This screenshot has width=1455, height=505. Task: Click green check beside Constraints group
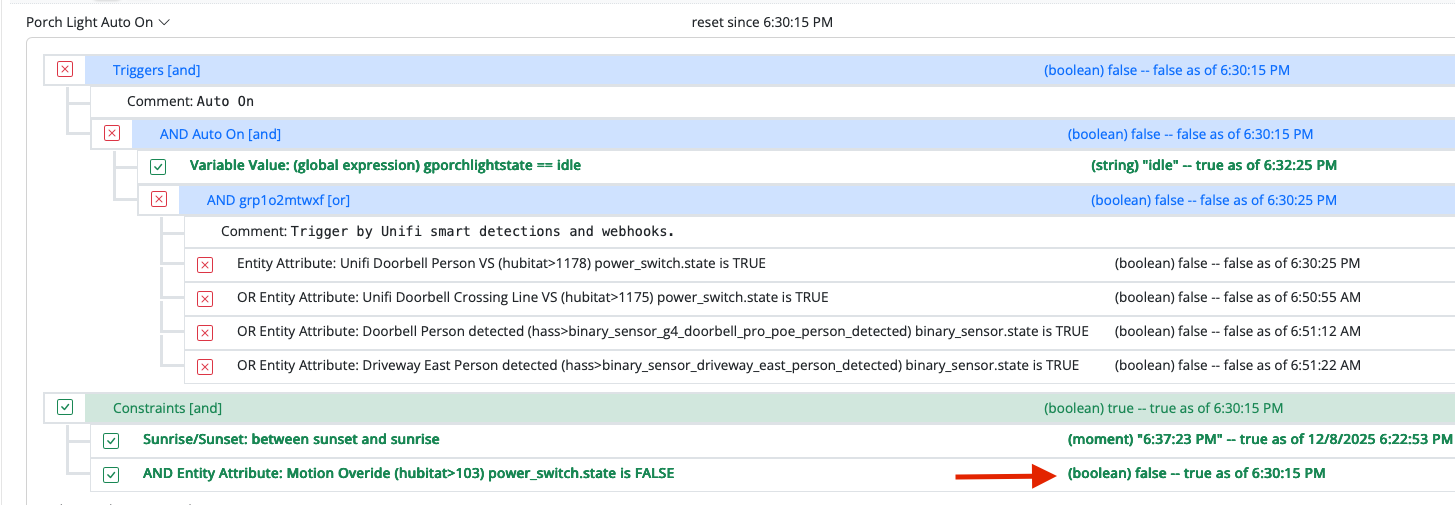[x=65, y=408]
